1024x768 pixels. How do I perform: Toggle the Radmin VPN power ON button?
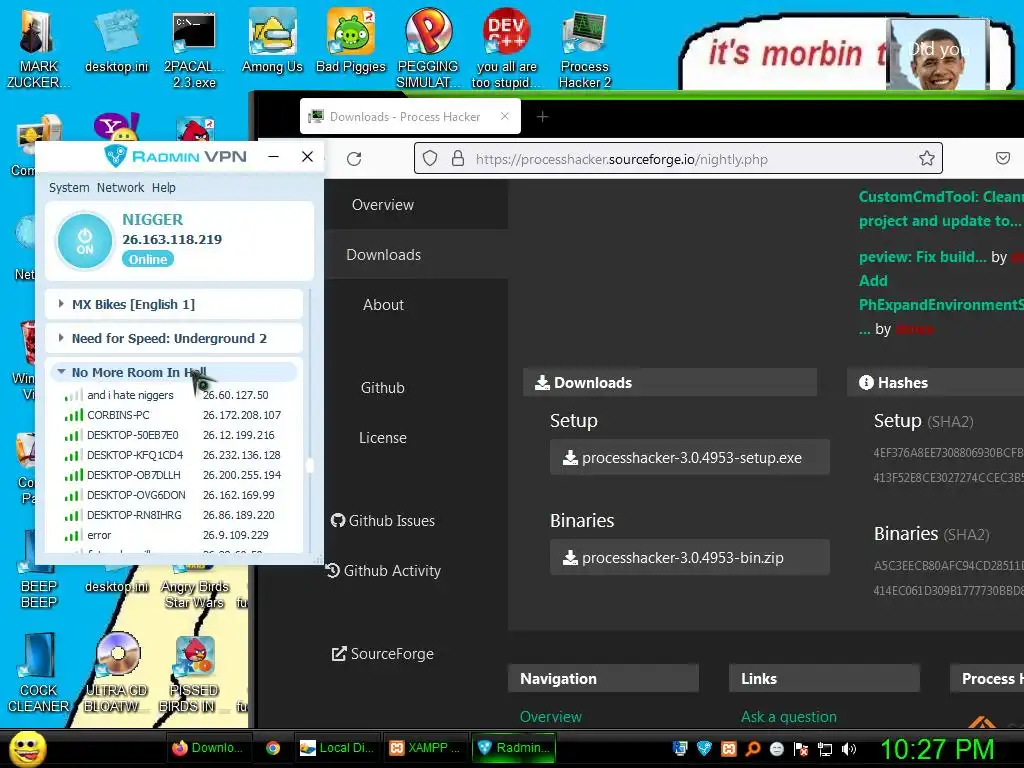point(85,241)
